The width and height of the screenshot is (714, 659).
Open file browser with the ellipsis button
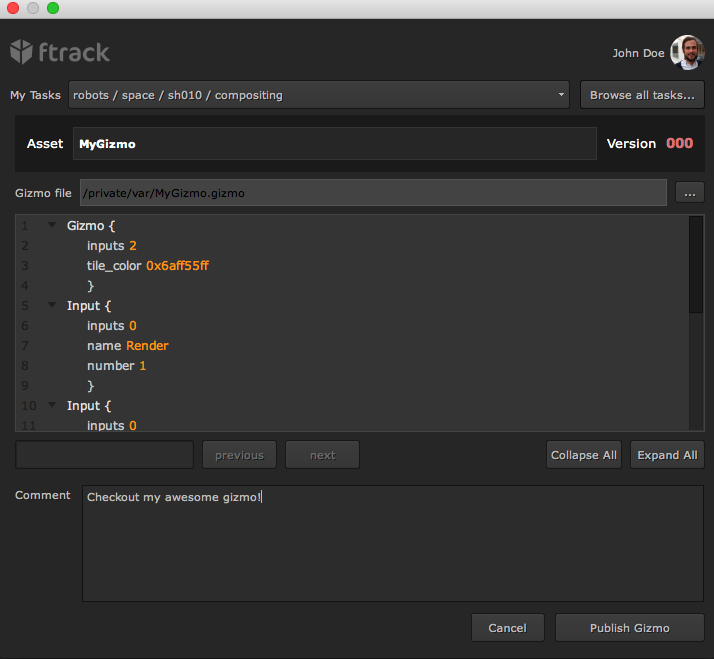coord(690,193)
